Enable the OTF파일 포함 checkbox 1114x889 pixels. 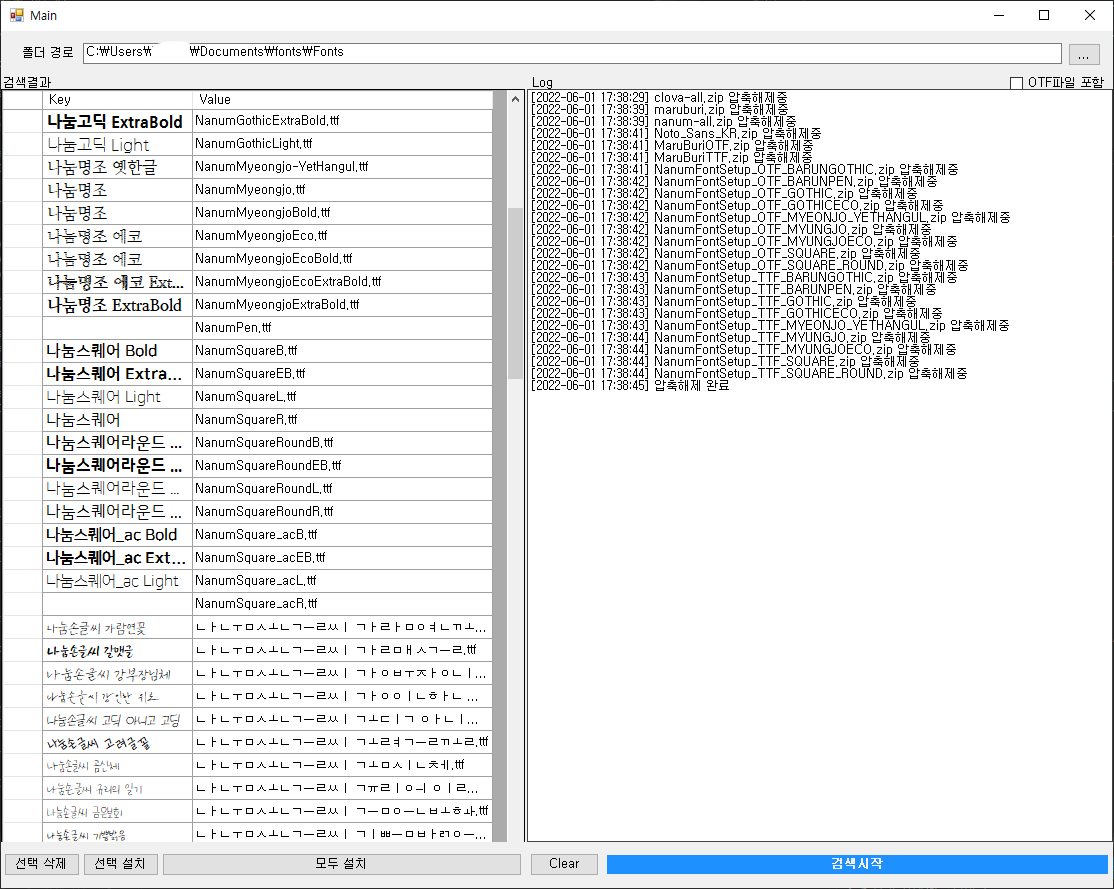point(1016,83)
